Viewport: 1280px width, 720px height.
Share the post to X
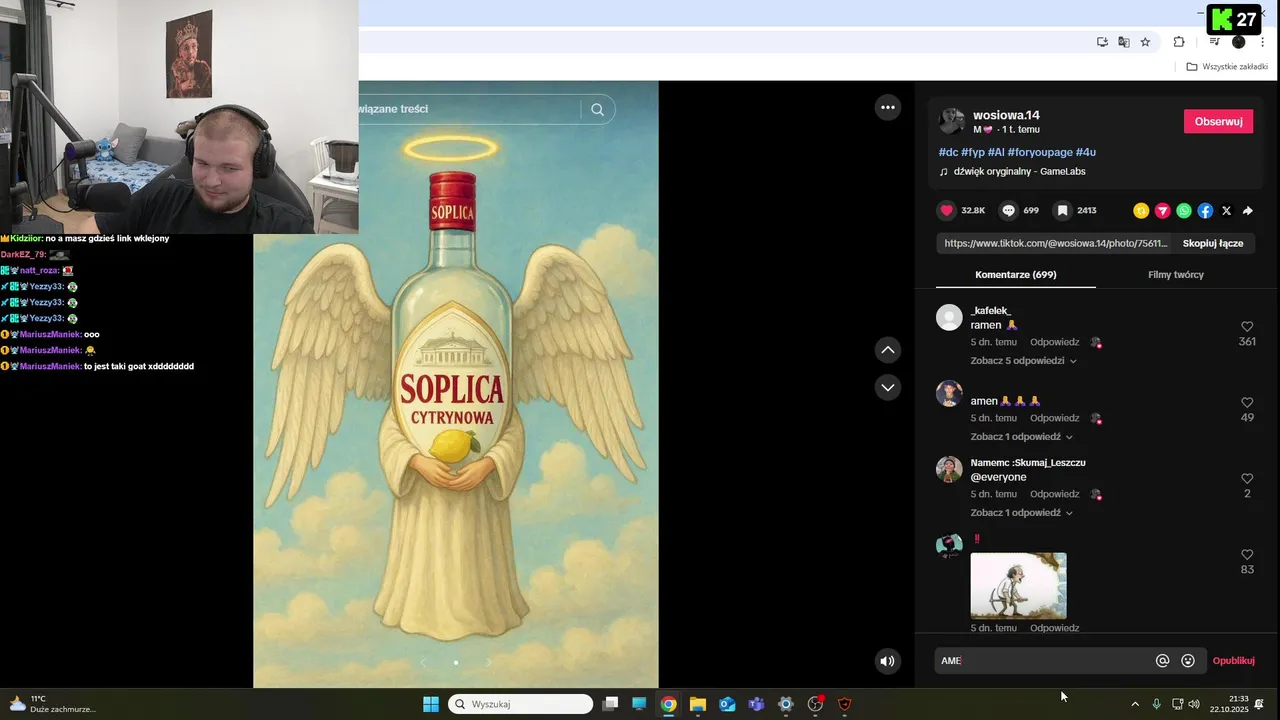click(1226, 211)
